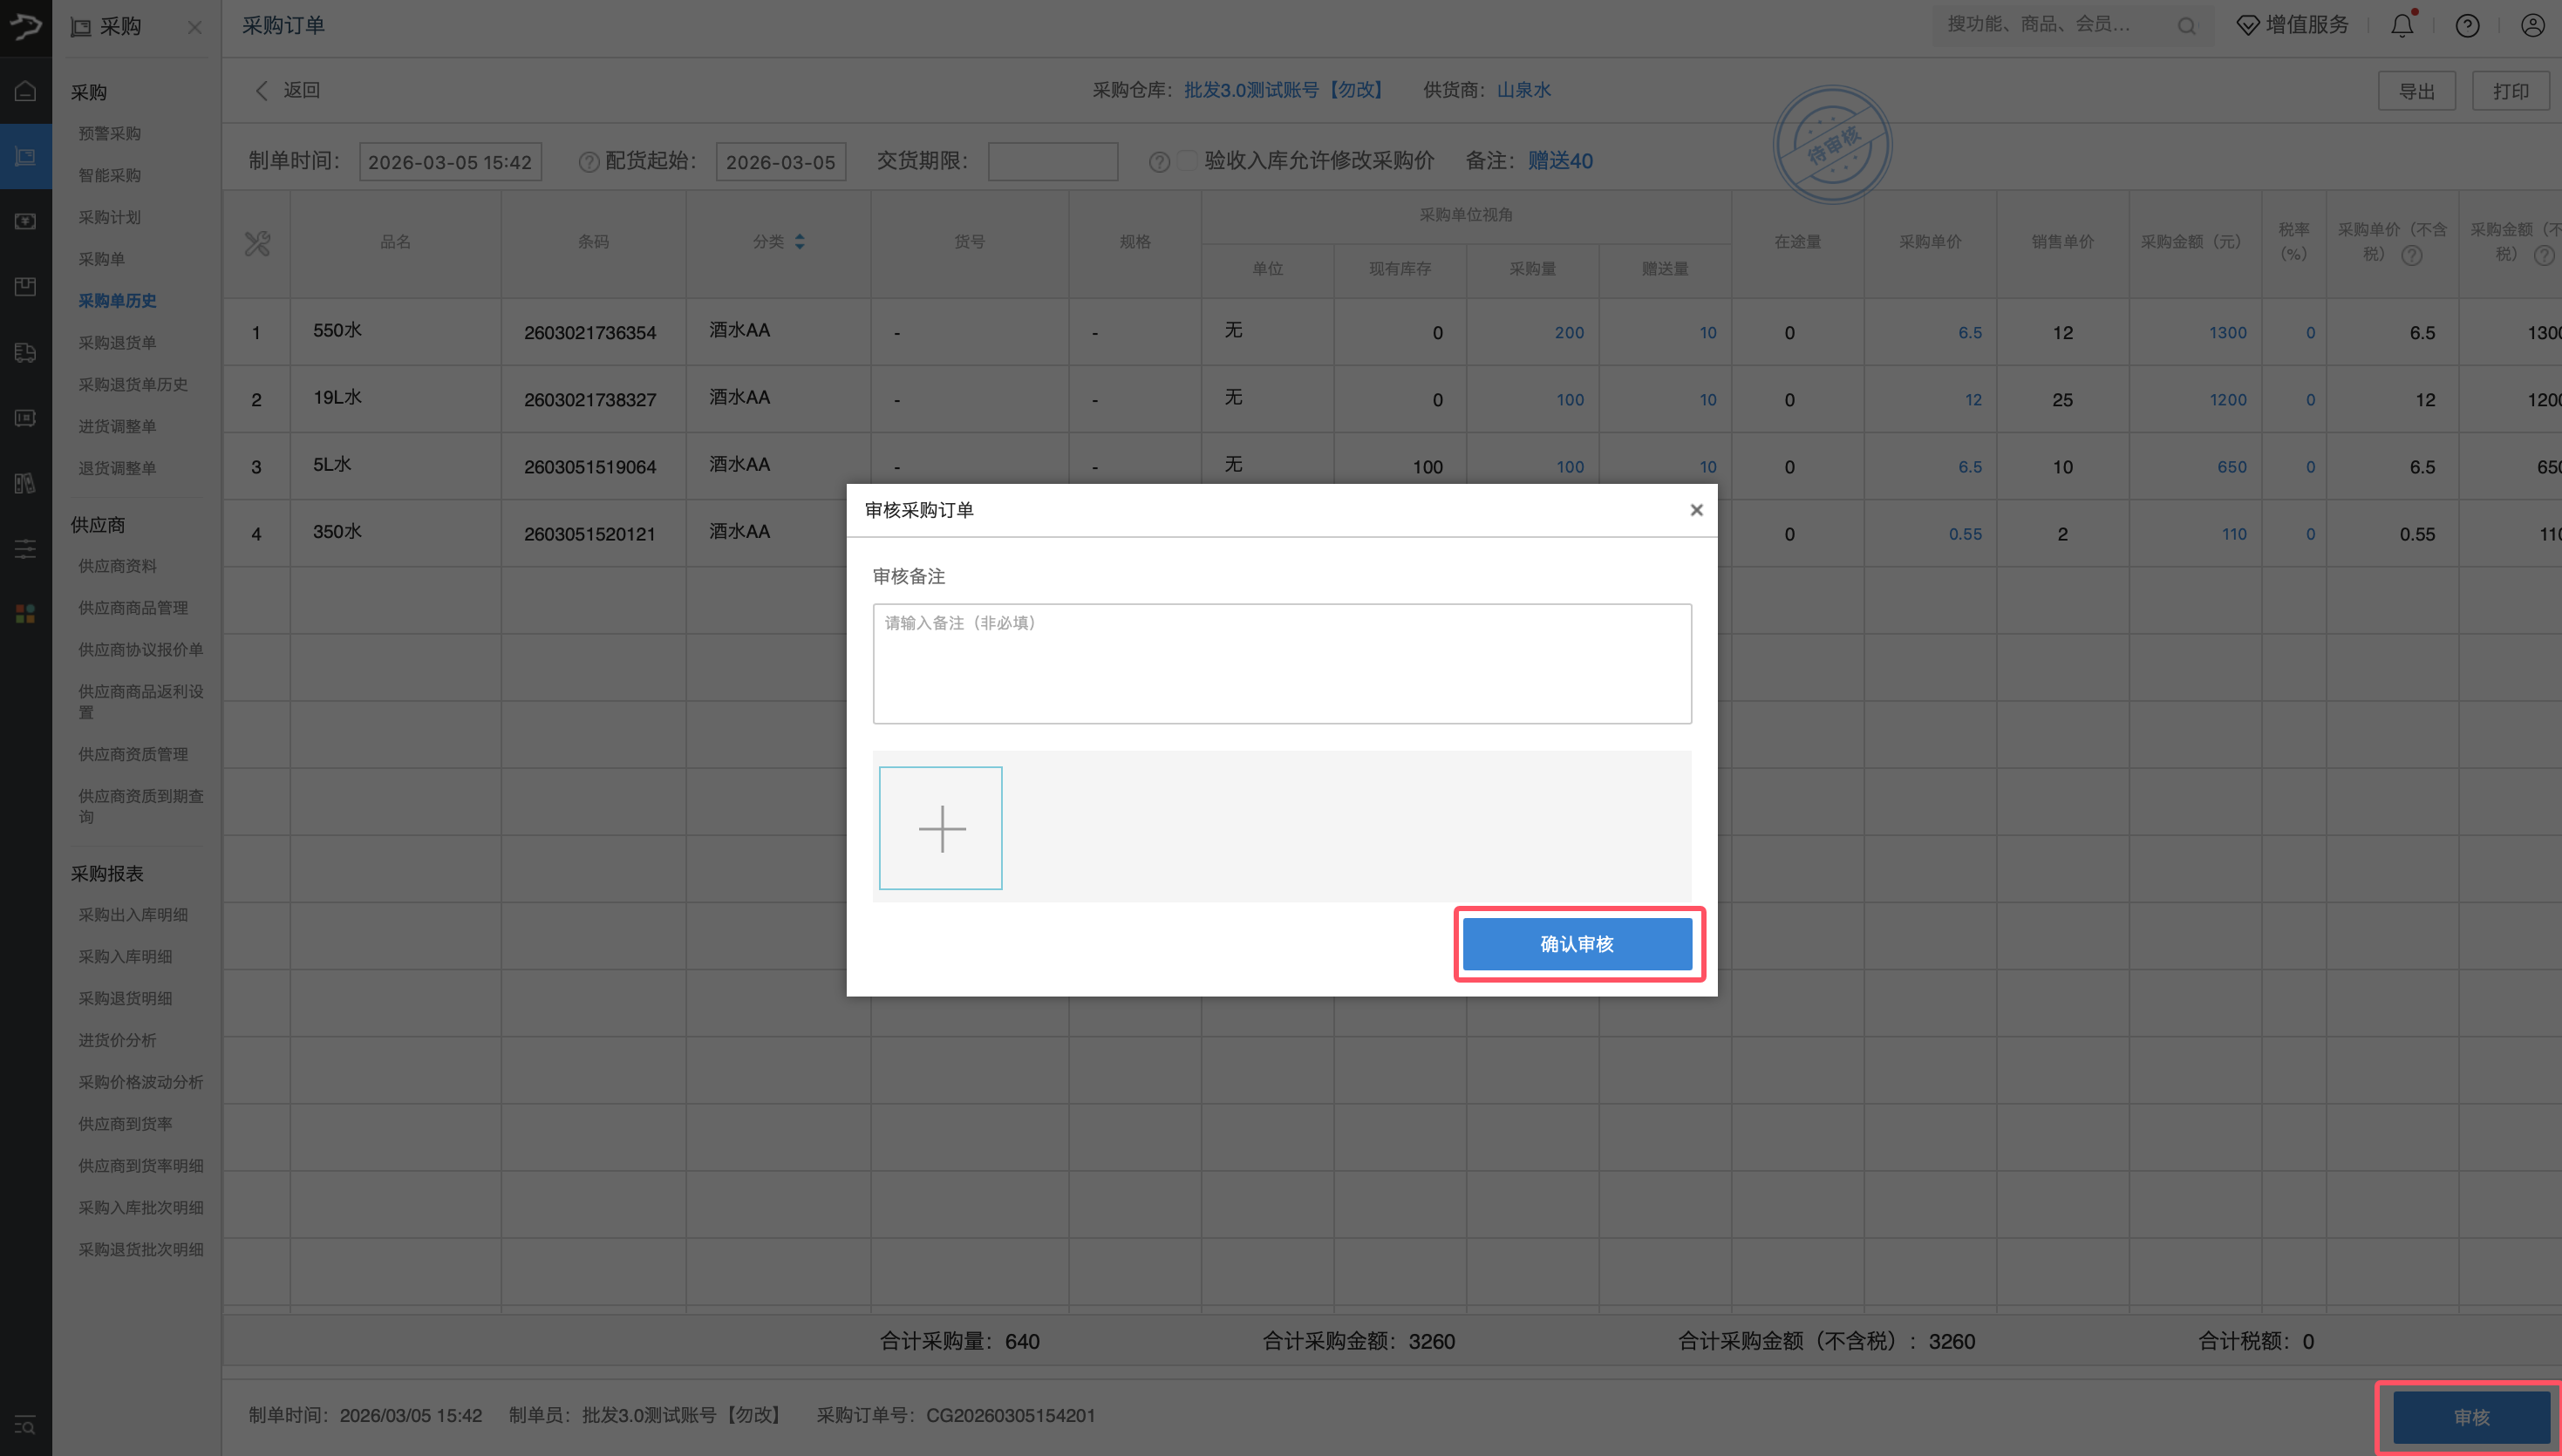
Task: Open the 交货期限 date field
Action: 1052,162
